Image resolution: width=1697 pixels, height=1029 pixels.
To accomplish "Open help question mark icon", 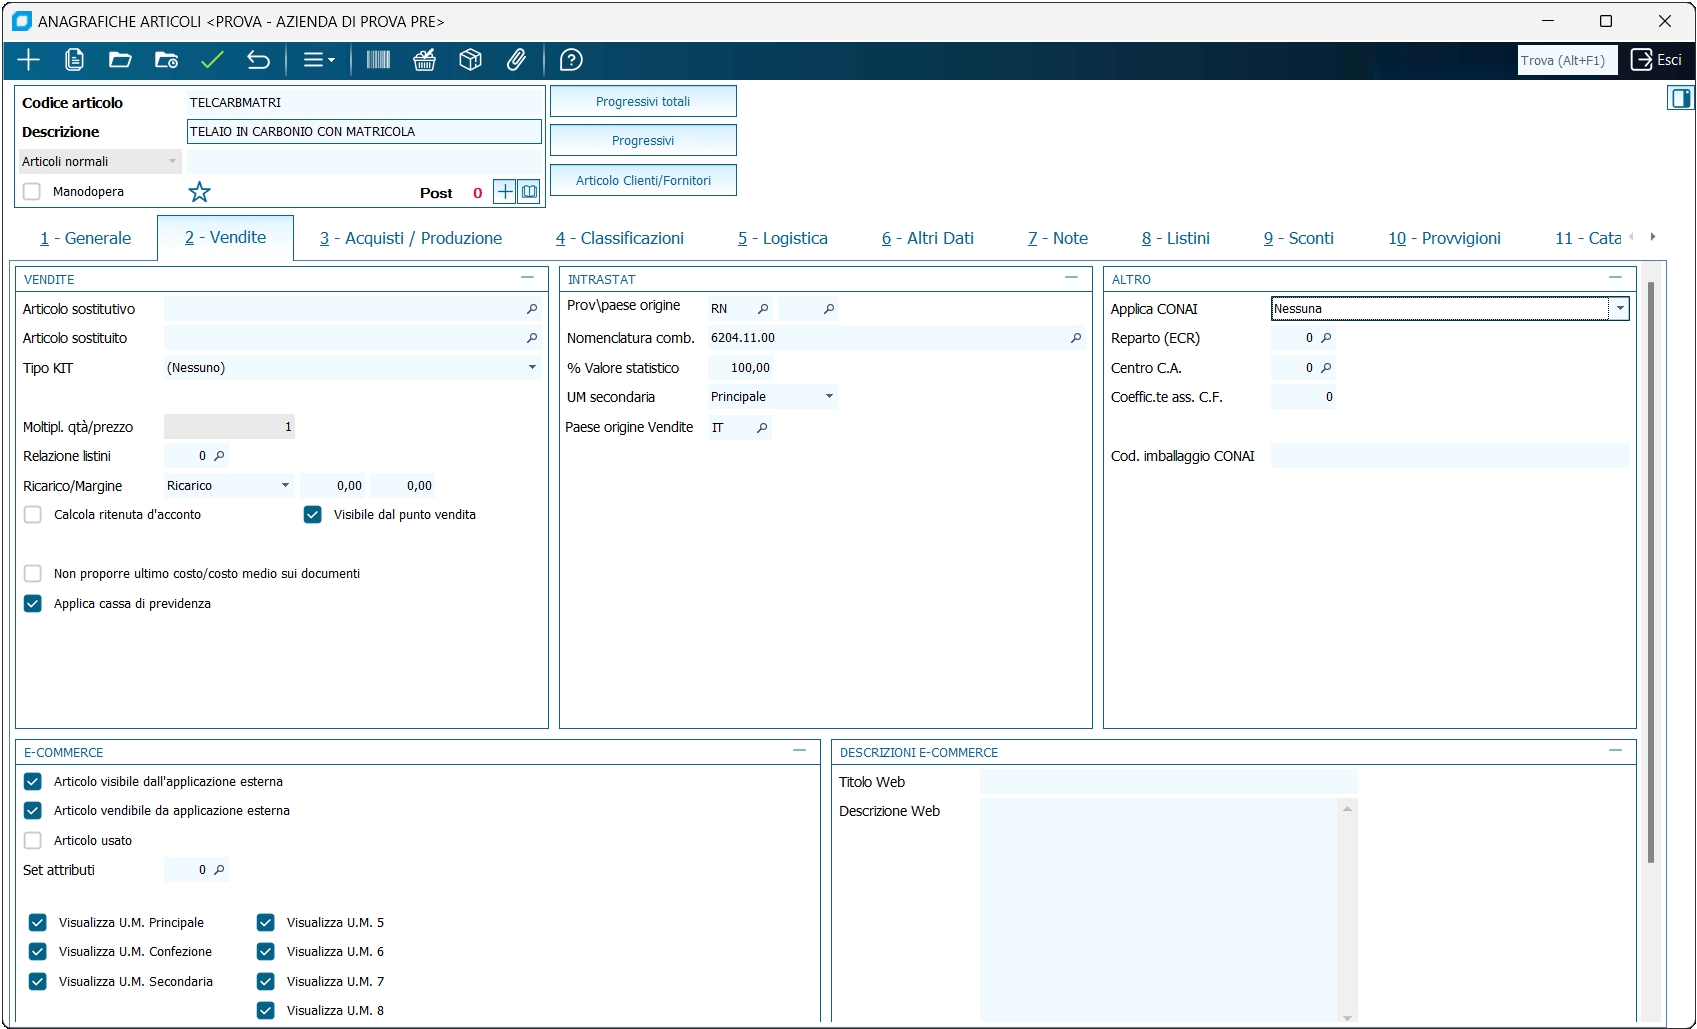I will pos(571,60).
